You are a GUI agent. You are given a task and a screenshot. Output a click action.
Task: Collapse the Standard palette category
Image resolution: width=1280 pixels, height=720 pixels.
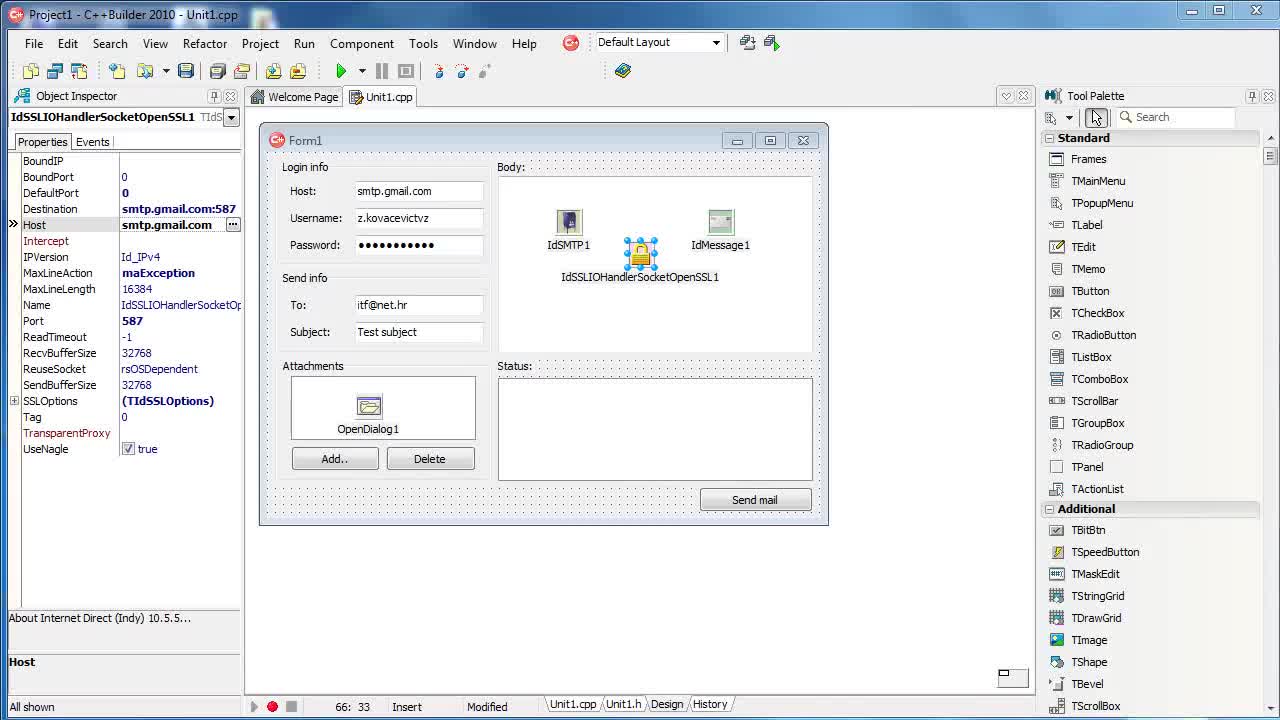(x=1049, y=138)
